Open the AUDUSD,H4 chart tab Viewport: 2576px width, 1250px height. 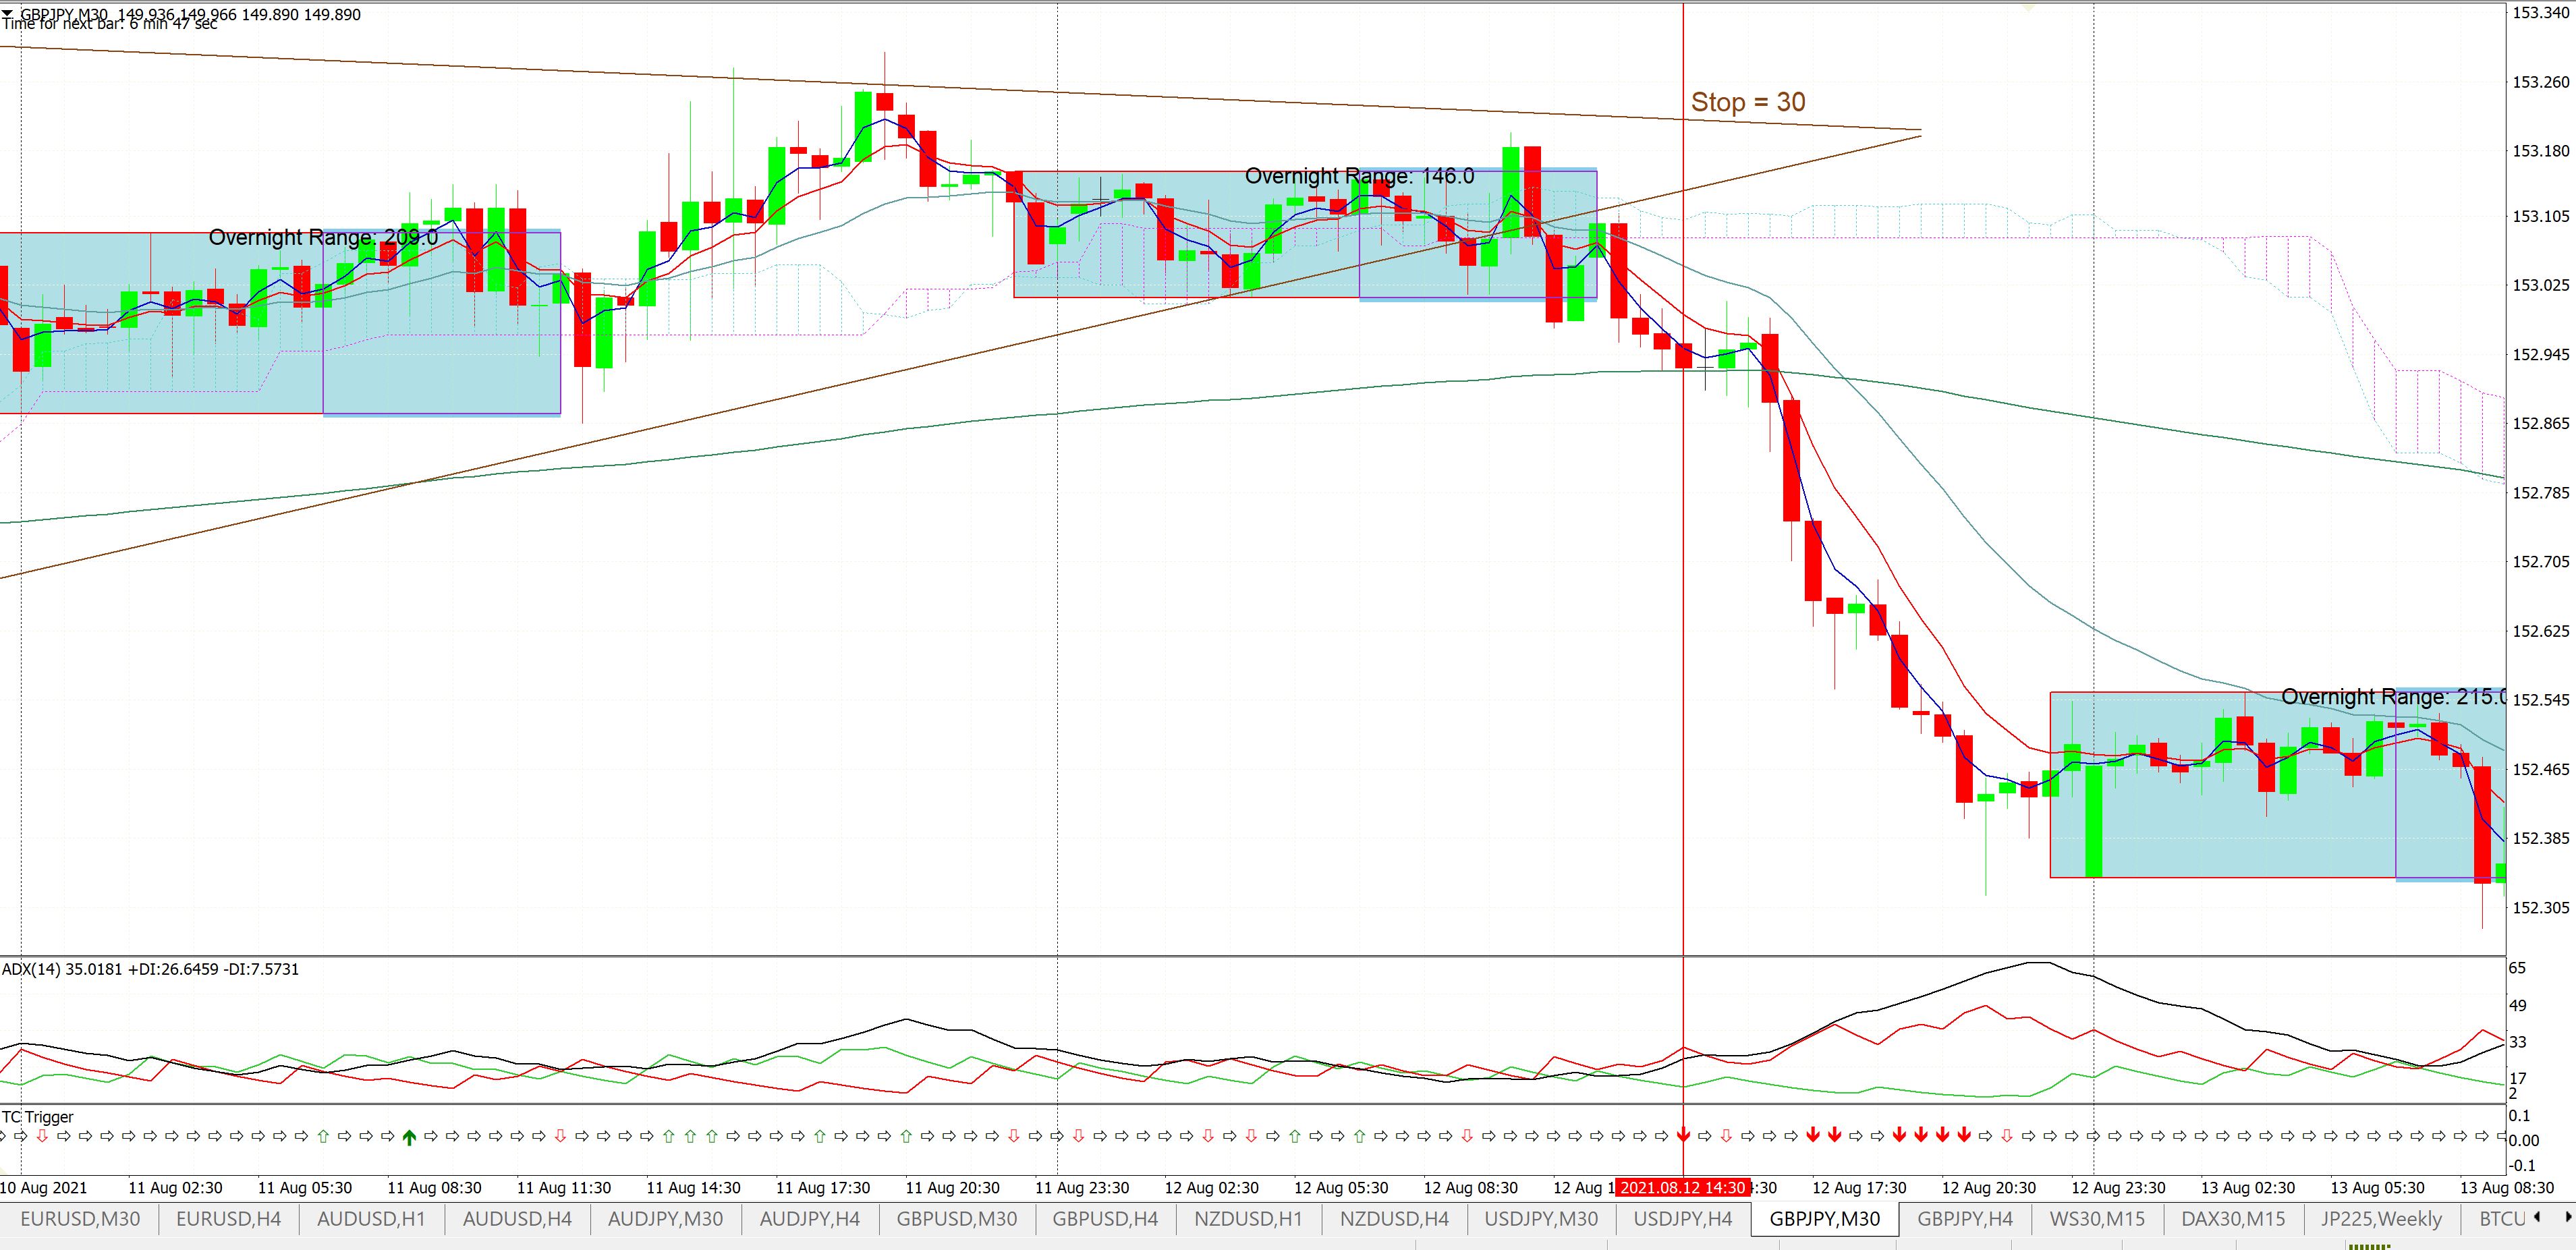tap(517, 1219)
